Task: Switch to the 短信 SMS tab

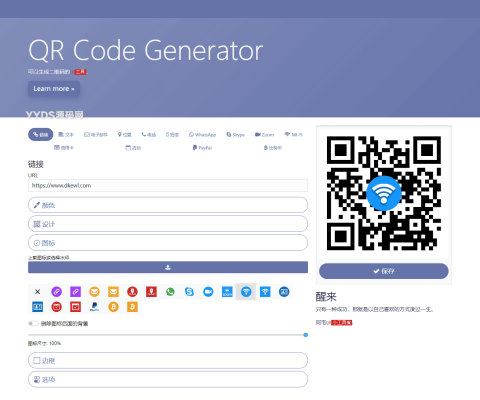Action: pos(172,135)
